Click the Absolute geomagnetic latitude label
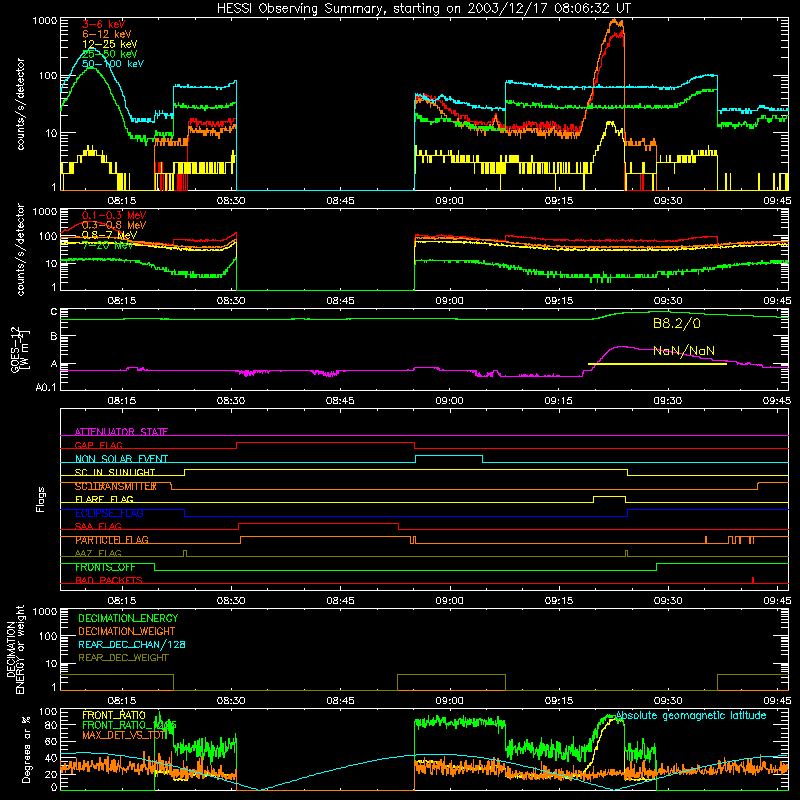The width and height of the screenshot is (800, 800). pyautogui.click(x=691, y=715)
